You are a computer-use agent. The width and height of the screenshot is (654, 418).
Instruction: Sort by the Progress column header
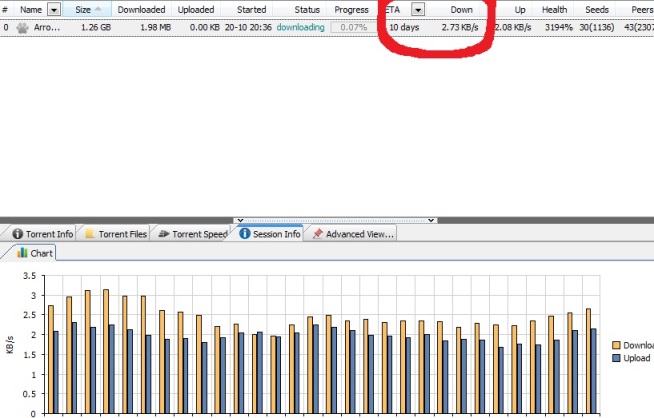pyautogui.click(x=351, y=9)
